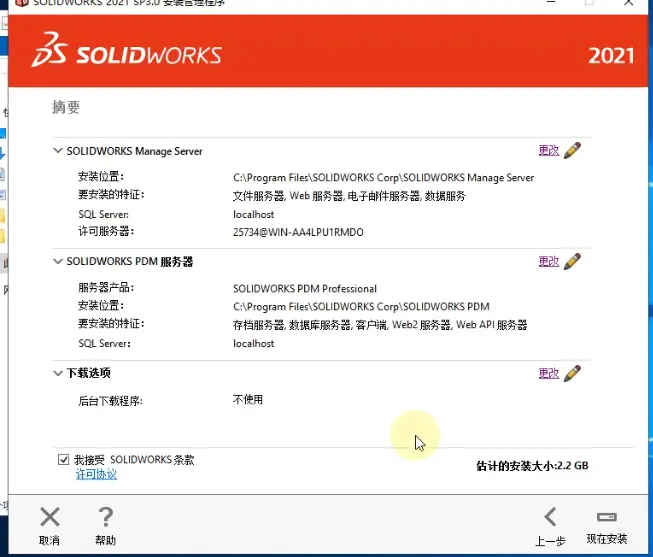Click the back arrow icon above 上一步
The width and height of the screenshot is (653, 557).
click(551, 517)
